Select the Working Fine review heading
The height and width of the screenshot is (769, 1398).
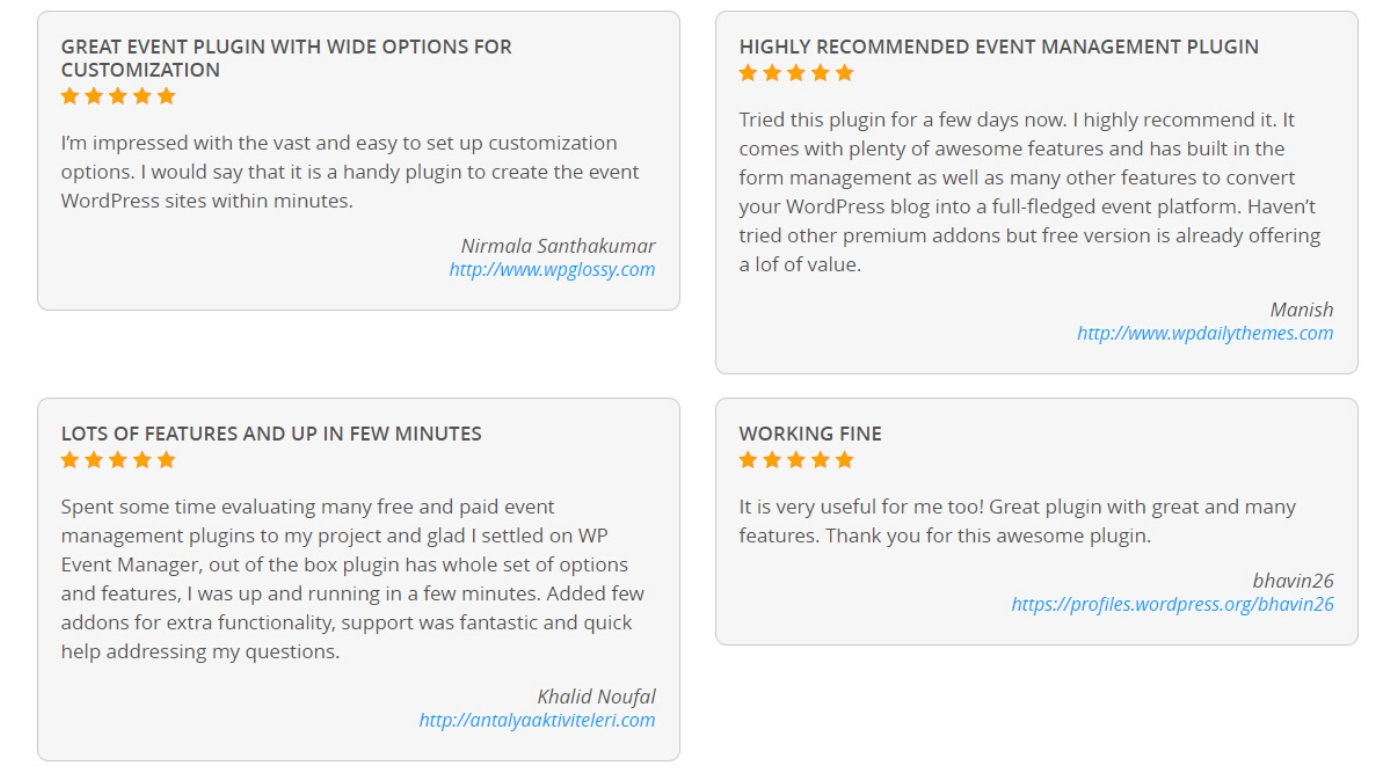click(810, 434)
